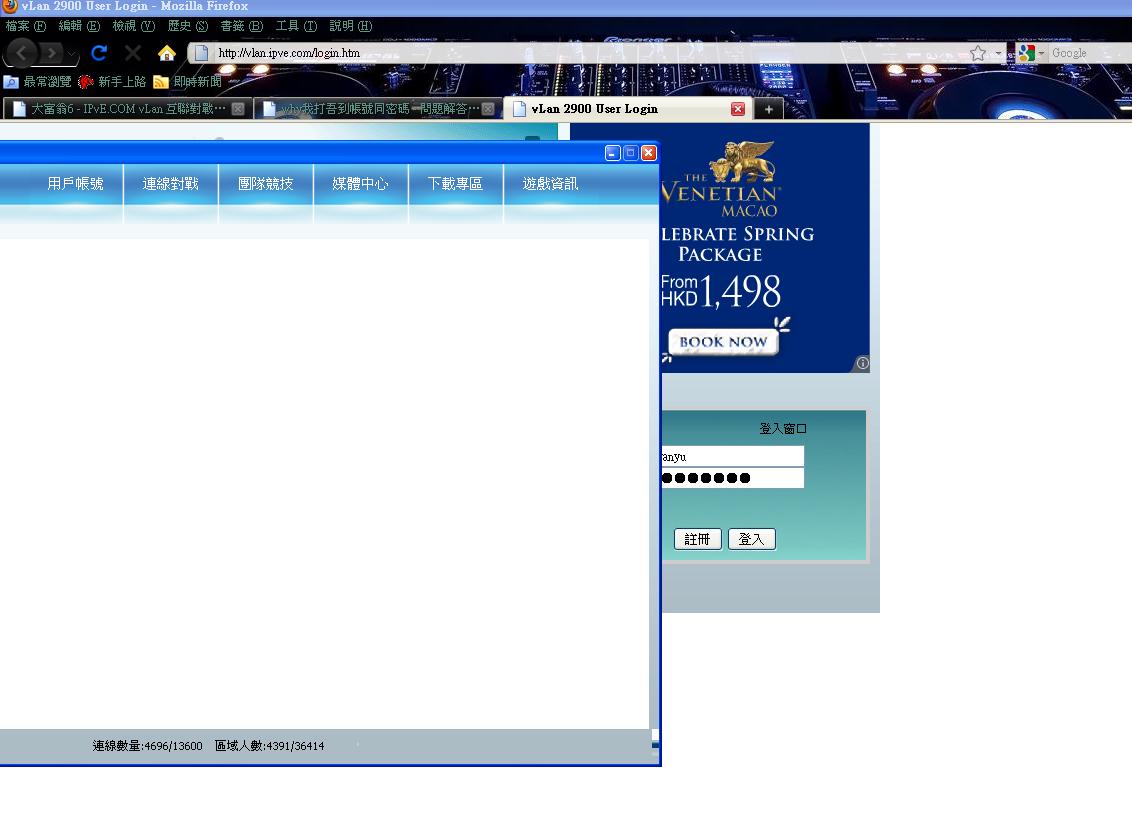Open the URL history dropdown arrow by star
The image size is (1132, 827).
[998, 53]
